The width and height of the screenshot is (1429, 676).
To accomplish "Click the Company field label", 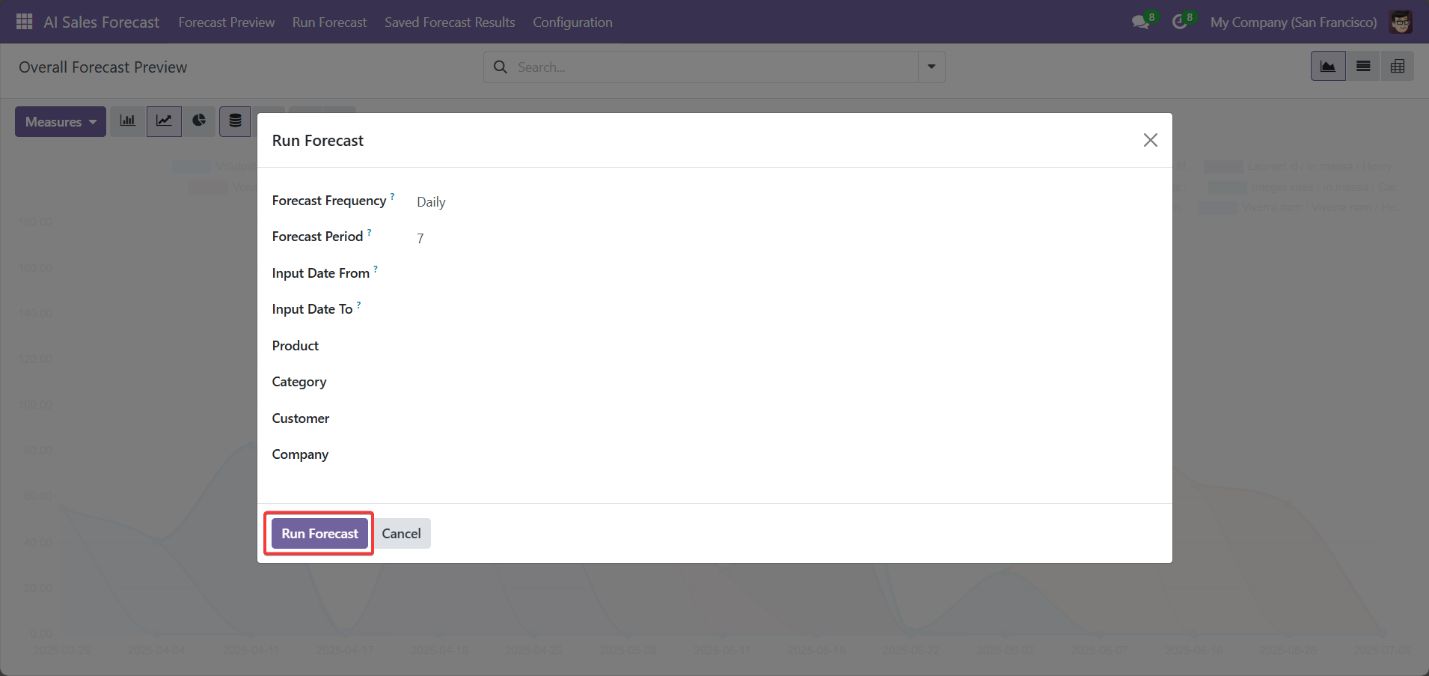I will [300, 454].
